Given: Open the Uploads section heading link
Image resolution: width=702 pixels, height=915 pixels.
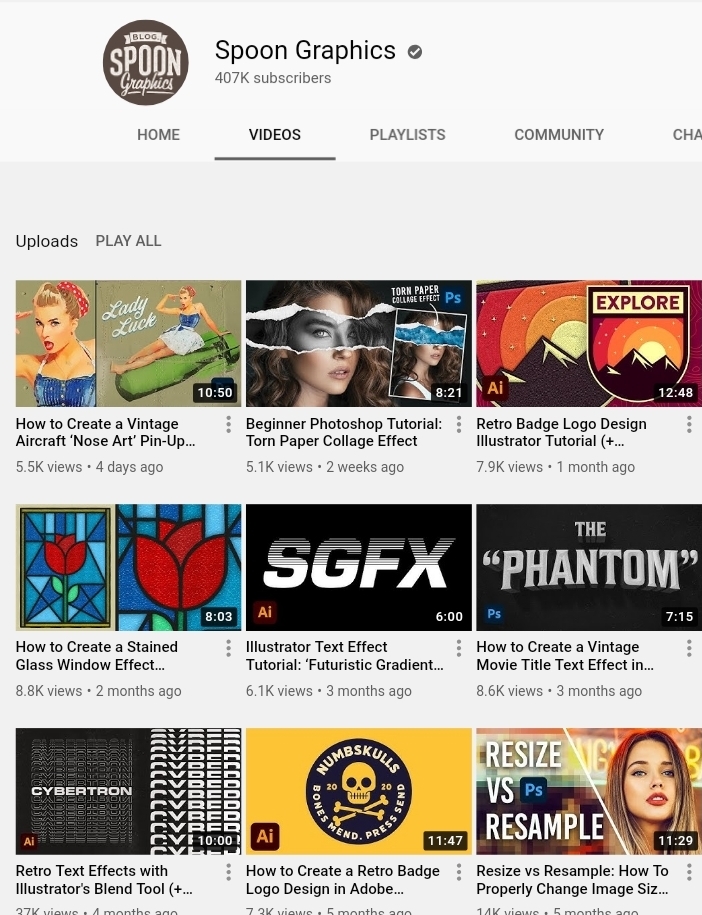Looking at the screenshot, I should pos(46,241).
